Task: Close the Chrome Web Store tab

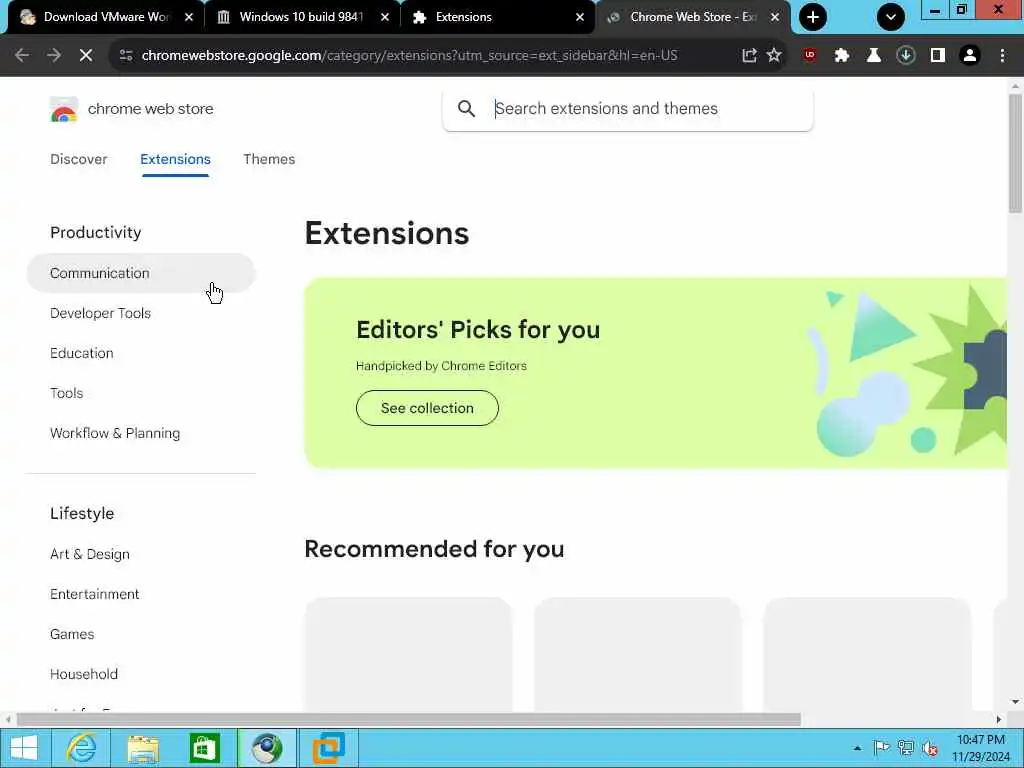Action: [x=775, y=18]
